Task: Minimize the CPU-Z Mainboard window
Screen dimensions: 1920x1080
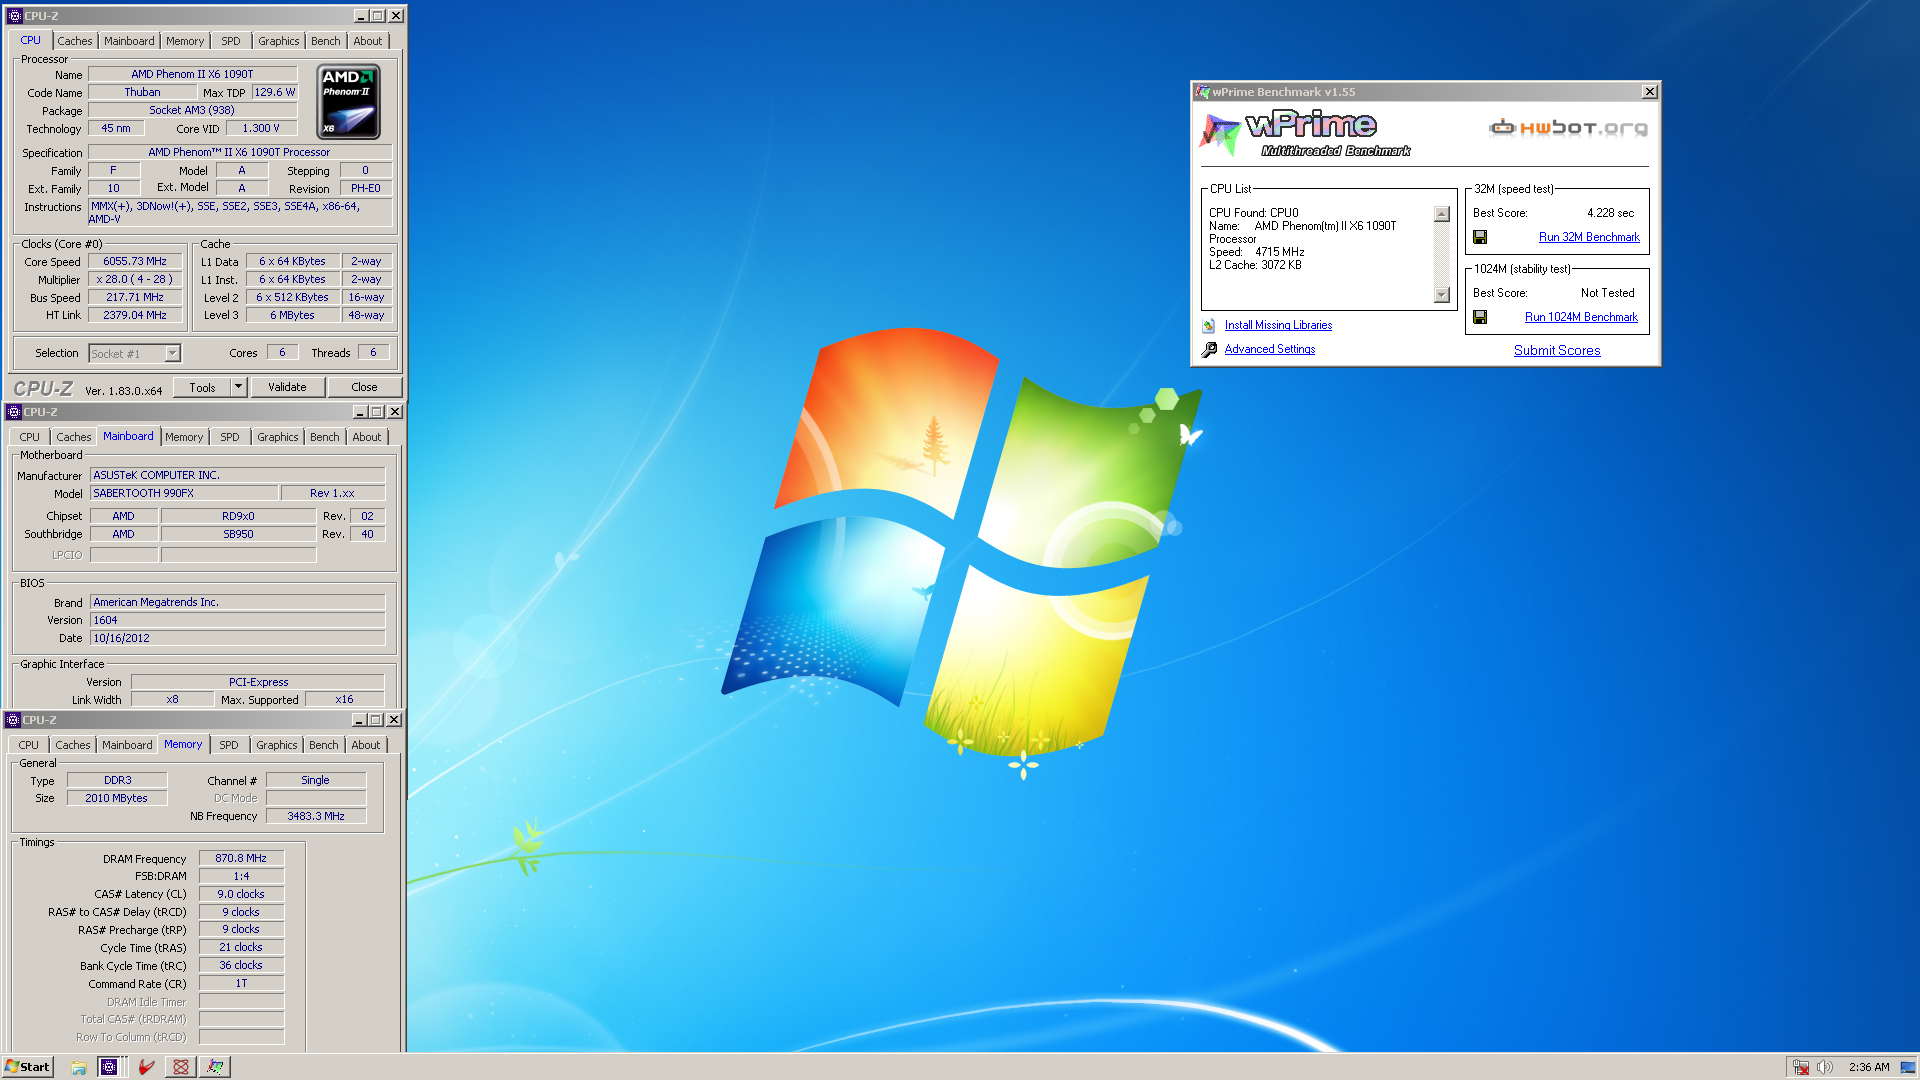Action: click(360, 412)
